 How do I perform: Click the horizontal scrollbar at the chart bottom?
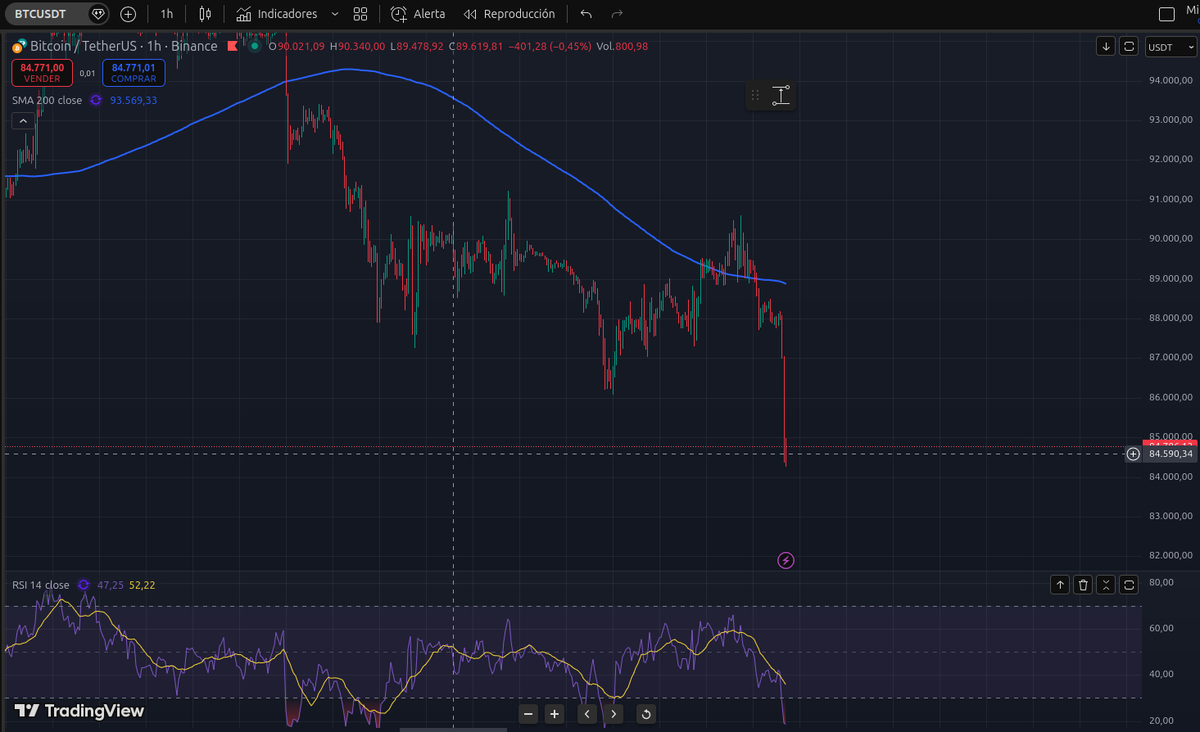pos(455,729)
